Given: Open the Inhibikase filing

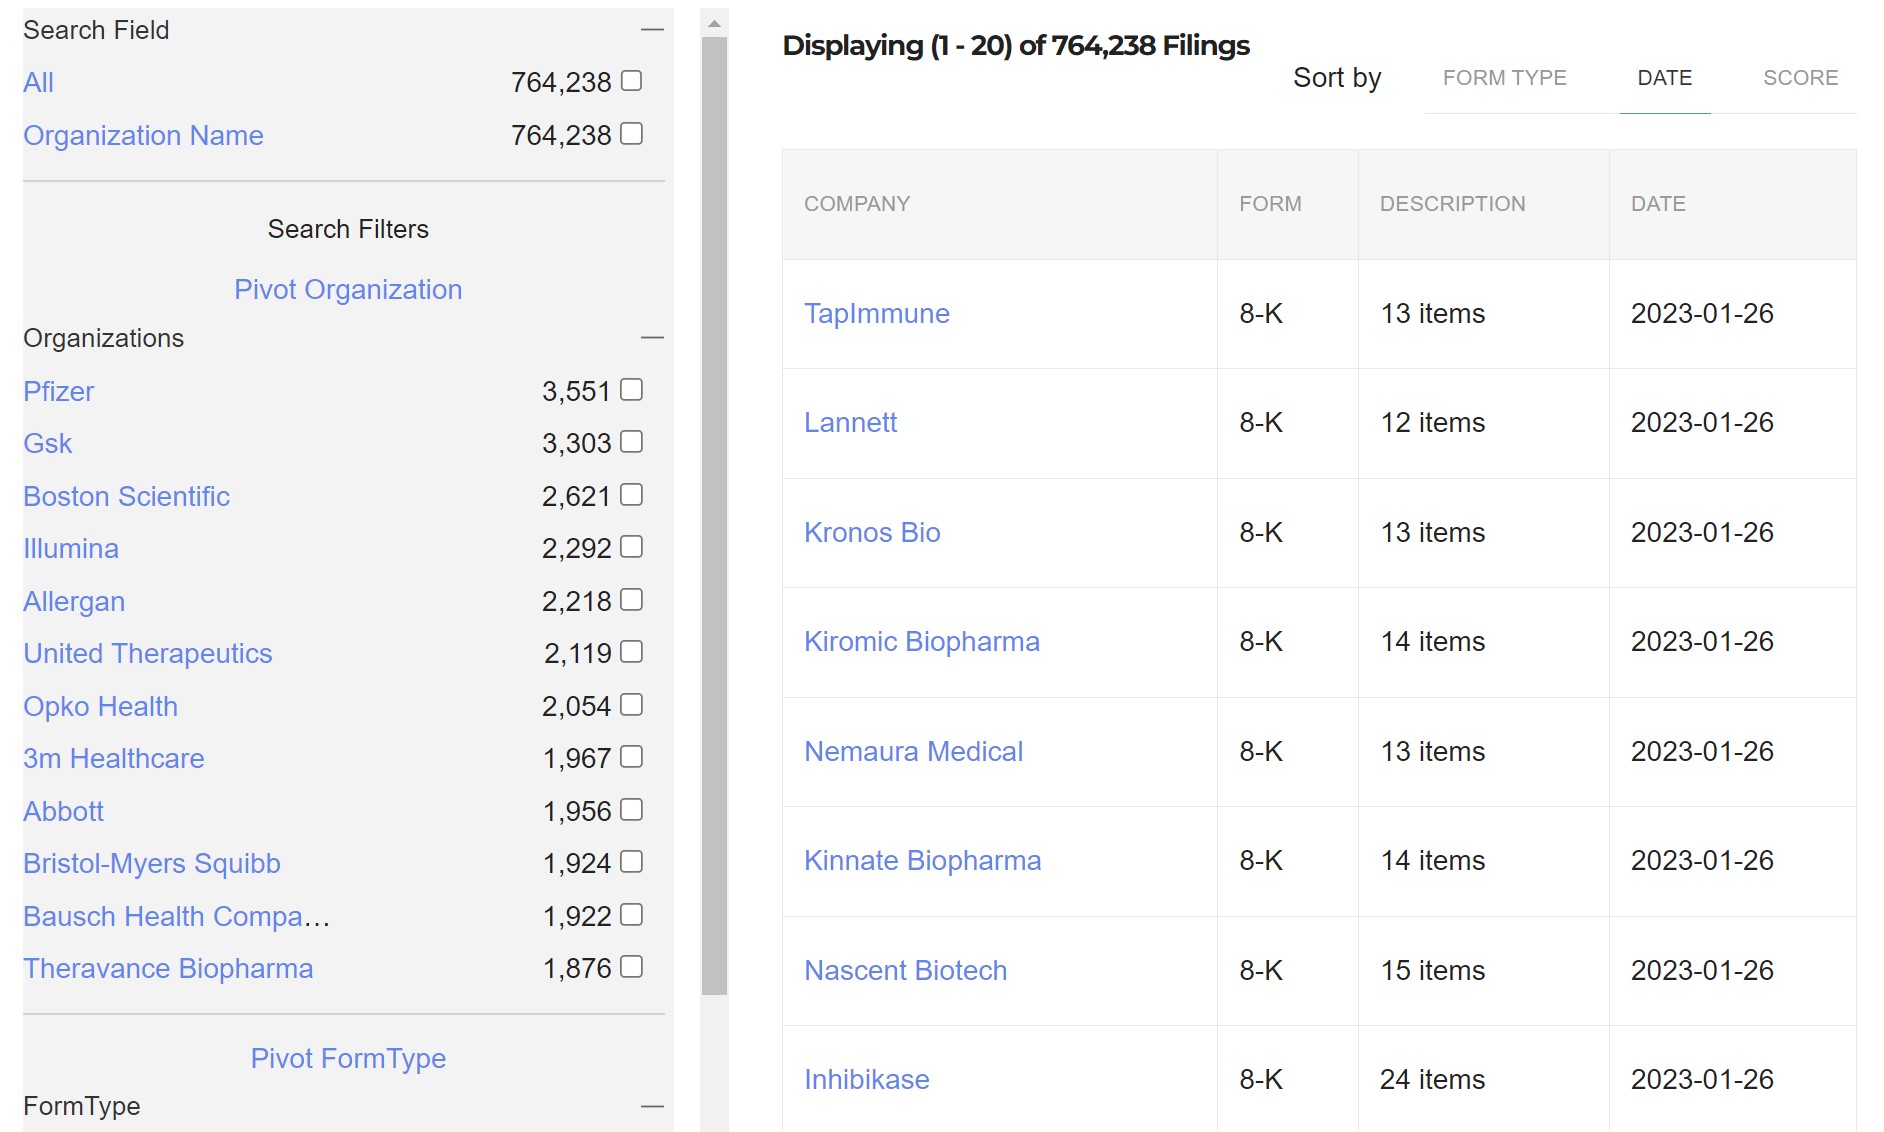Looking at the screenshot, I should (866, 1079).
